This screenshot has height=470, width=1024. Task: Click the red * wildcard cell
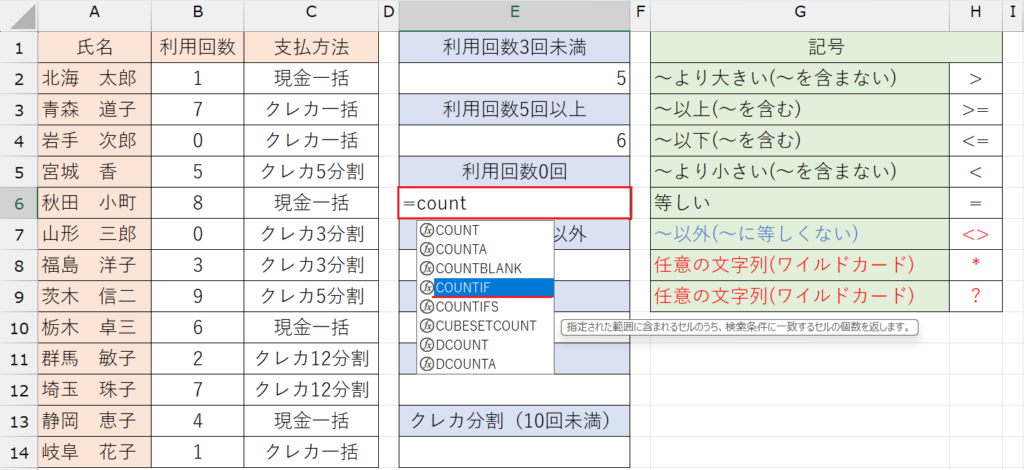[976, 265]
